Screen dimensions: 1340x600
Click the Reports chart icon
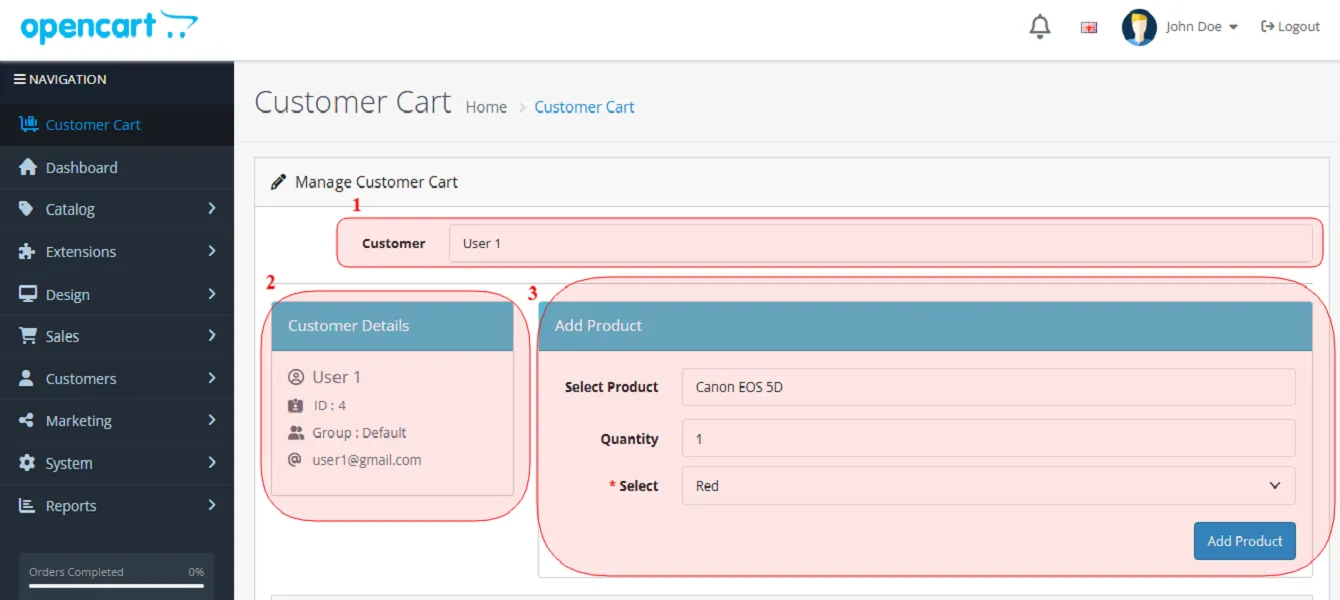coord(27,505)
